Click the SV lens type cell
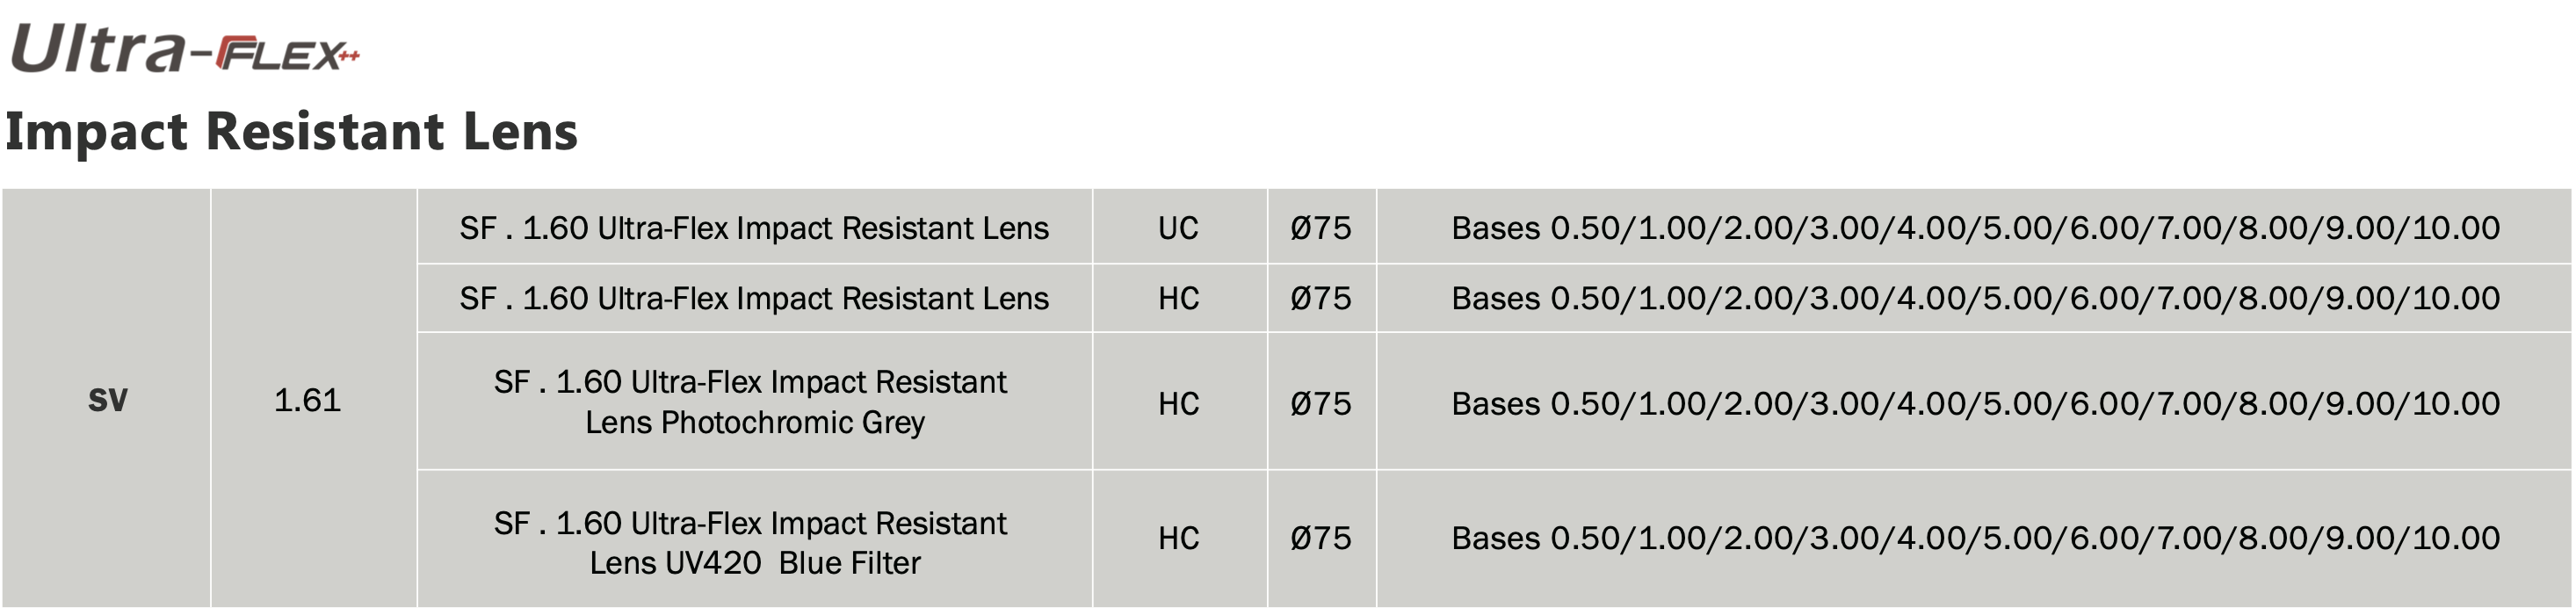2576x615 pixels. coord(107,400)
